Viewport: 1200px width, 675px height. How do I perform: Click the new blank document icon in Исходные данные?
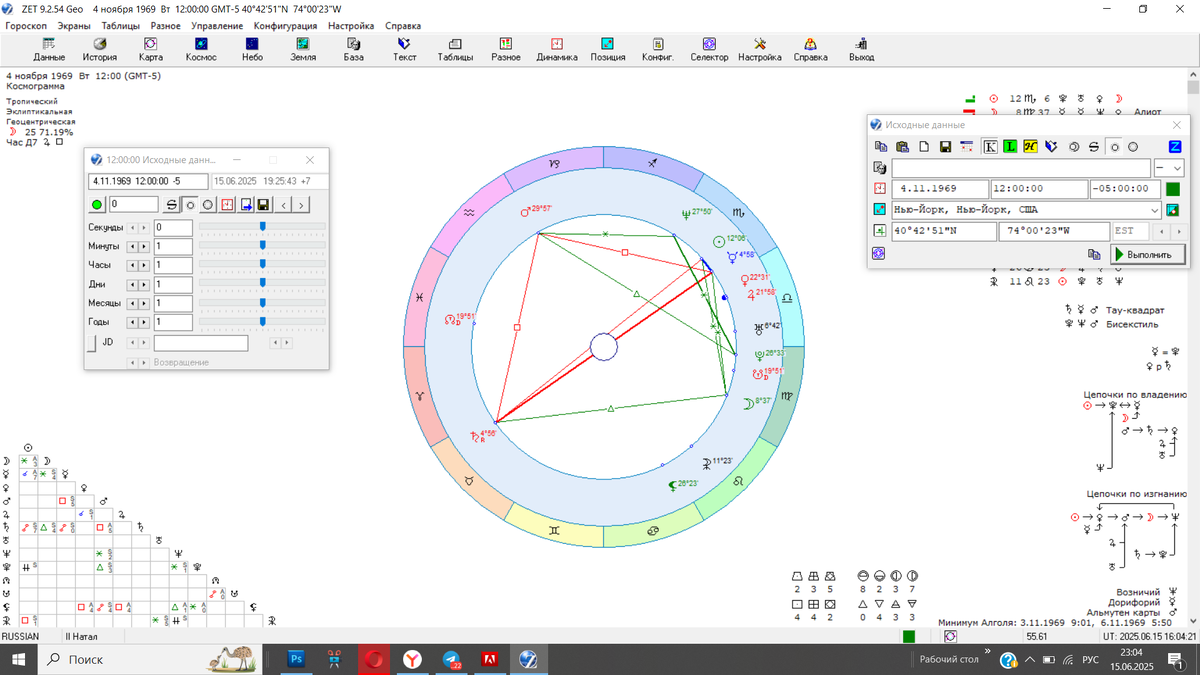[924, 147]
